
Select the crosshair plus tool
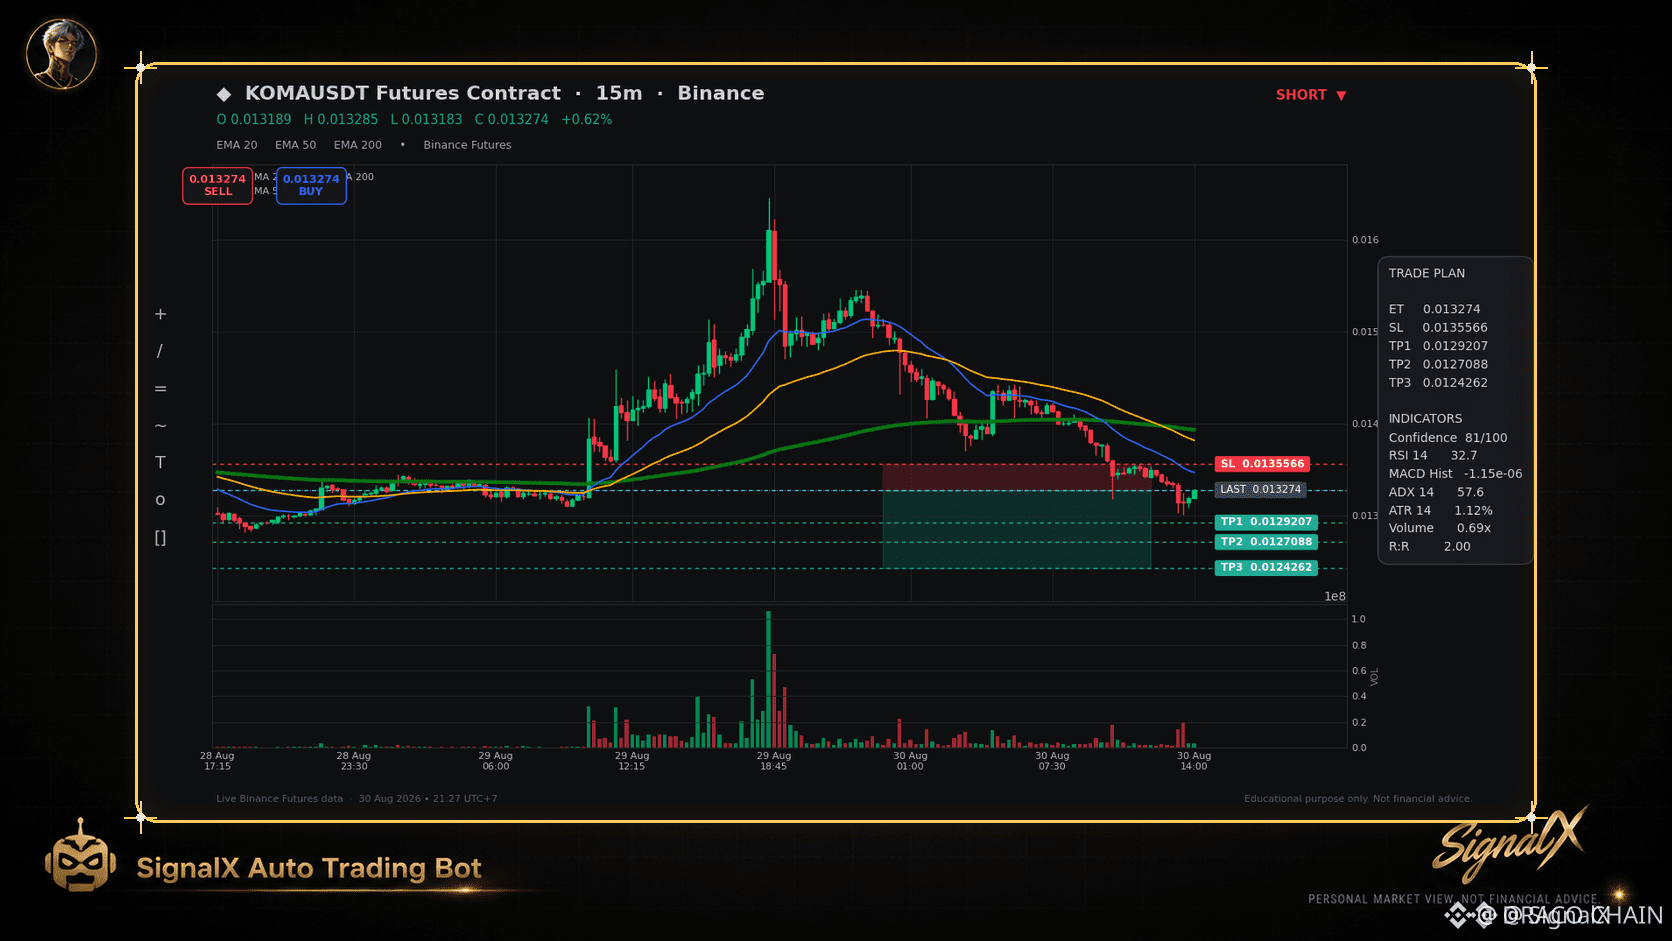pos(160,314)
